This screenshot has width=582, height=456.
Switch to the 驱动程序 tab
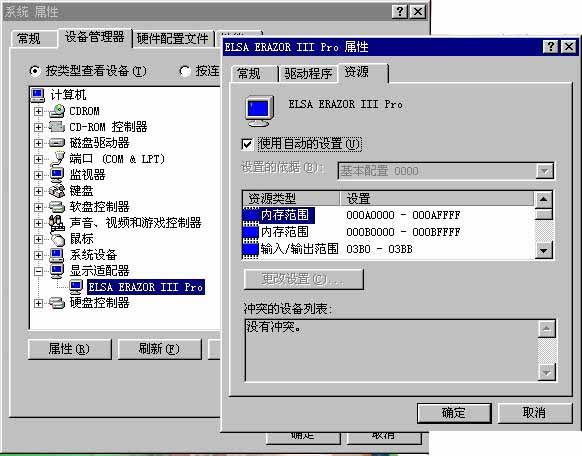[308, 73]
